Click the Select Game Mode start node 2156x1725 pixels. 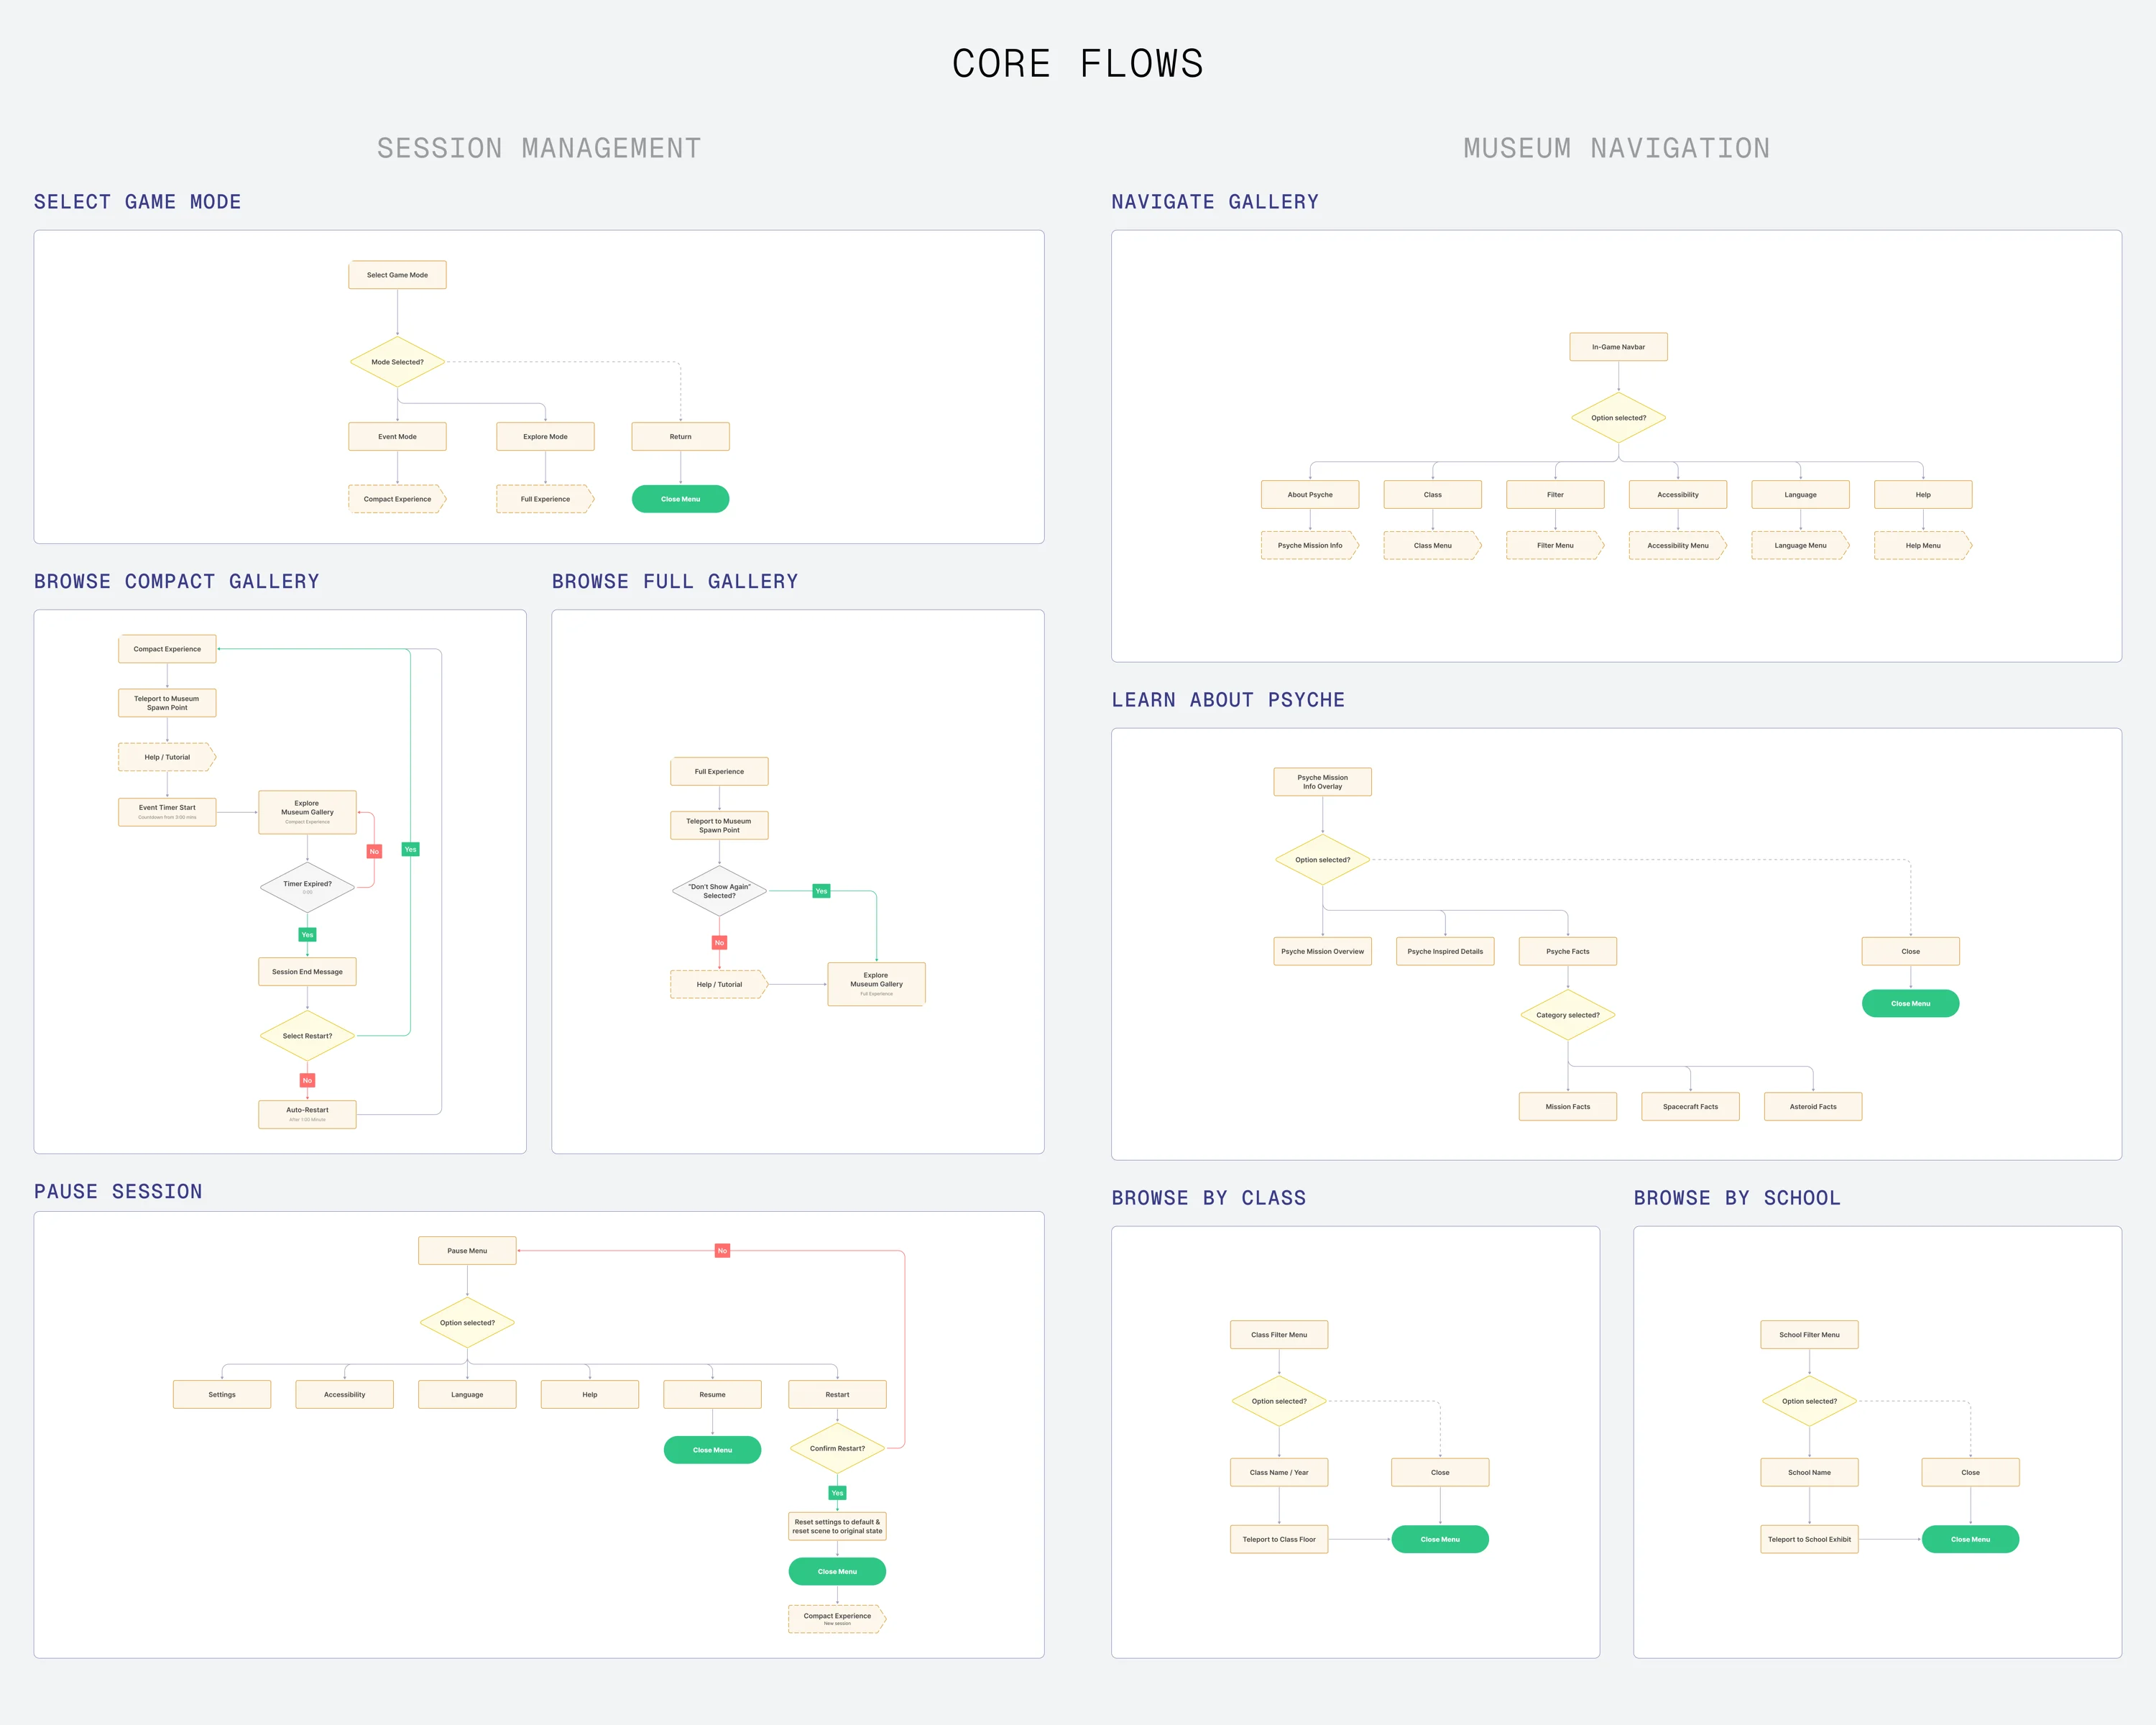pyautogui.click(x=397, y=275)
